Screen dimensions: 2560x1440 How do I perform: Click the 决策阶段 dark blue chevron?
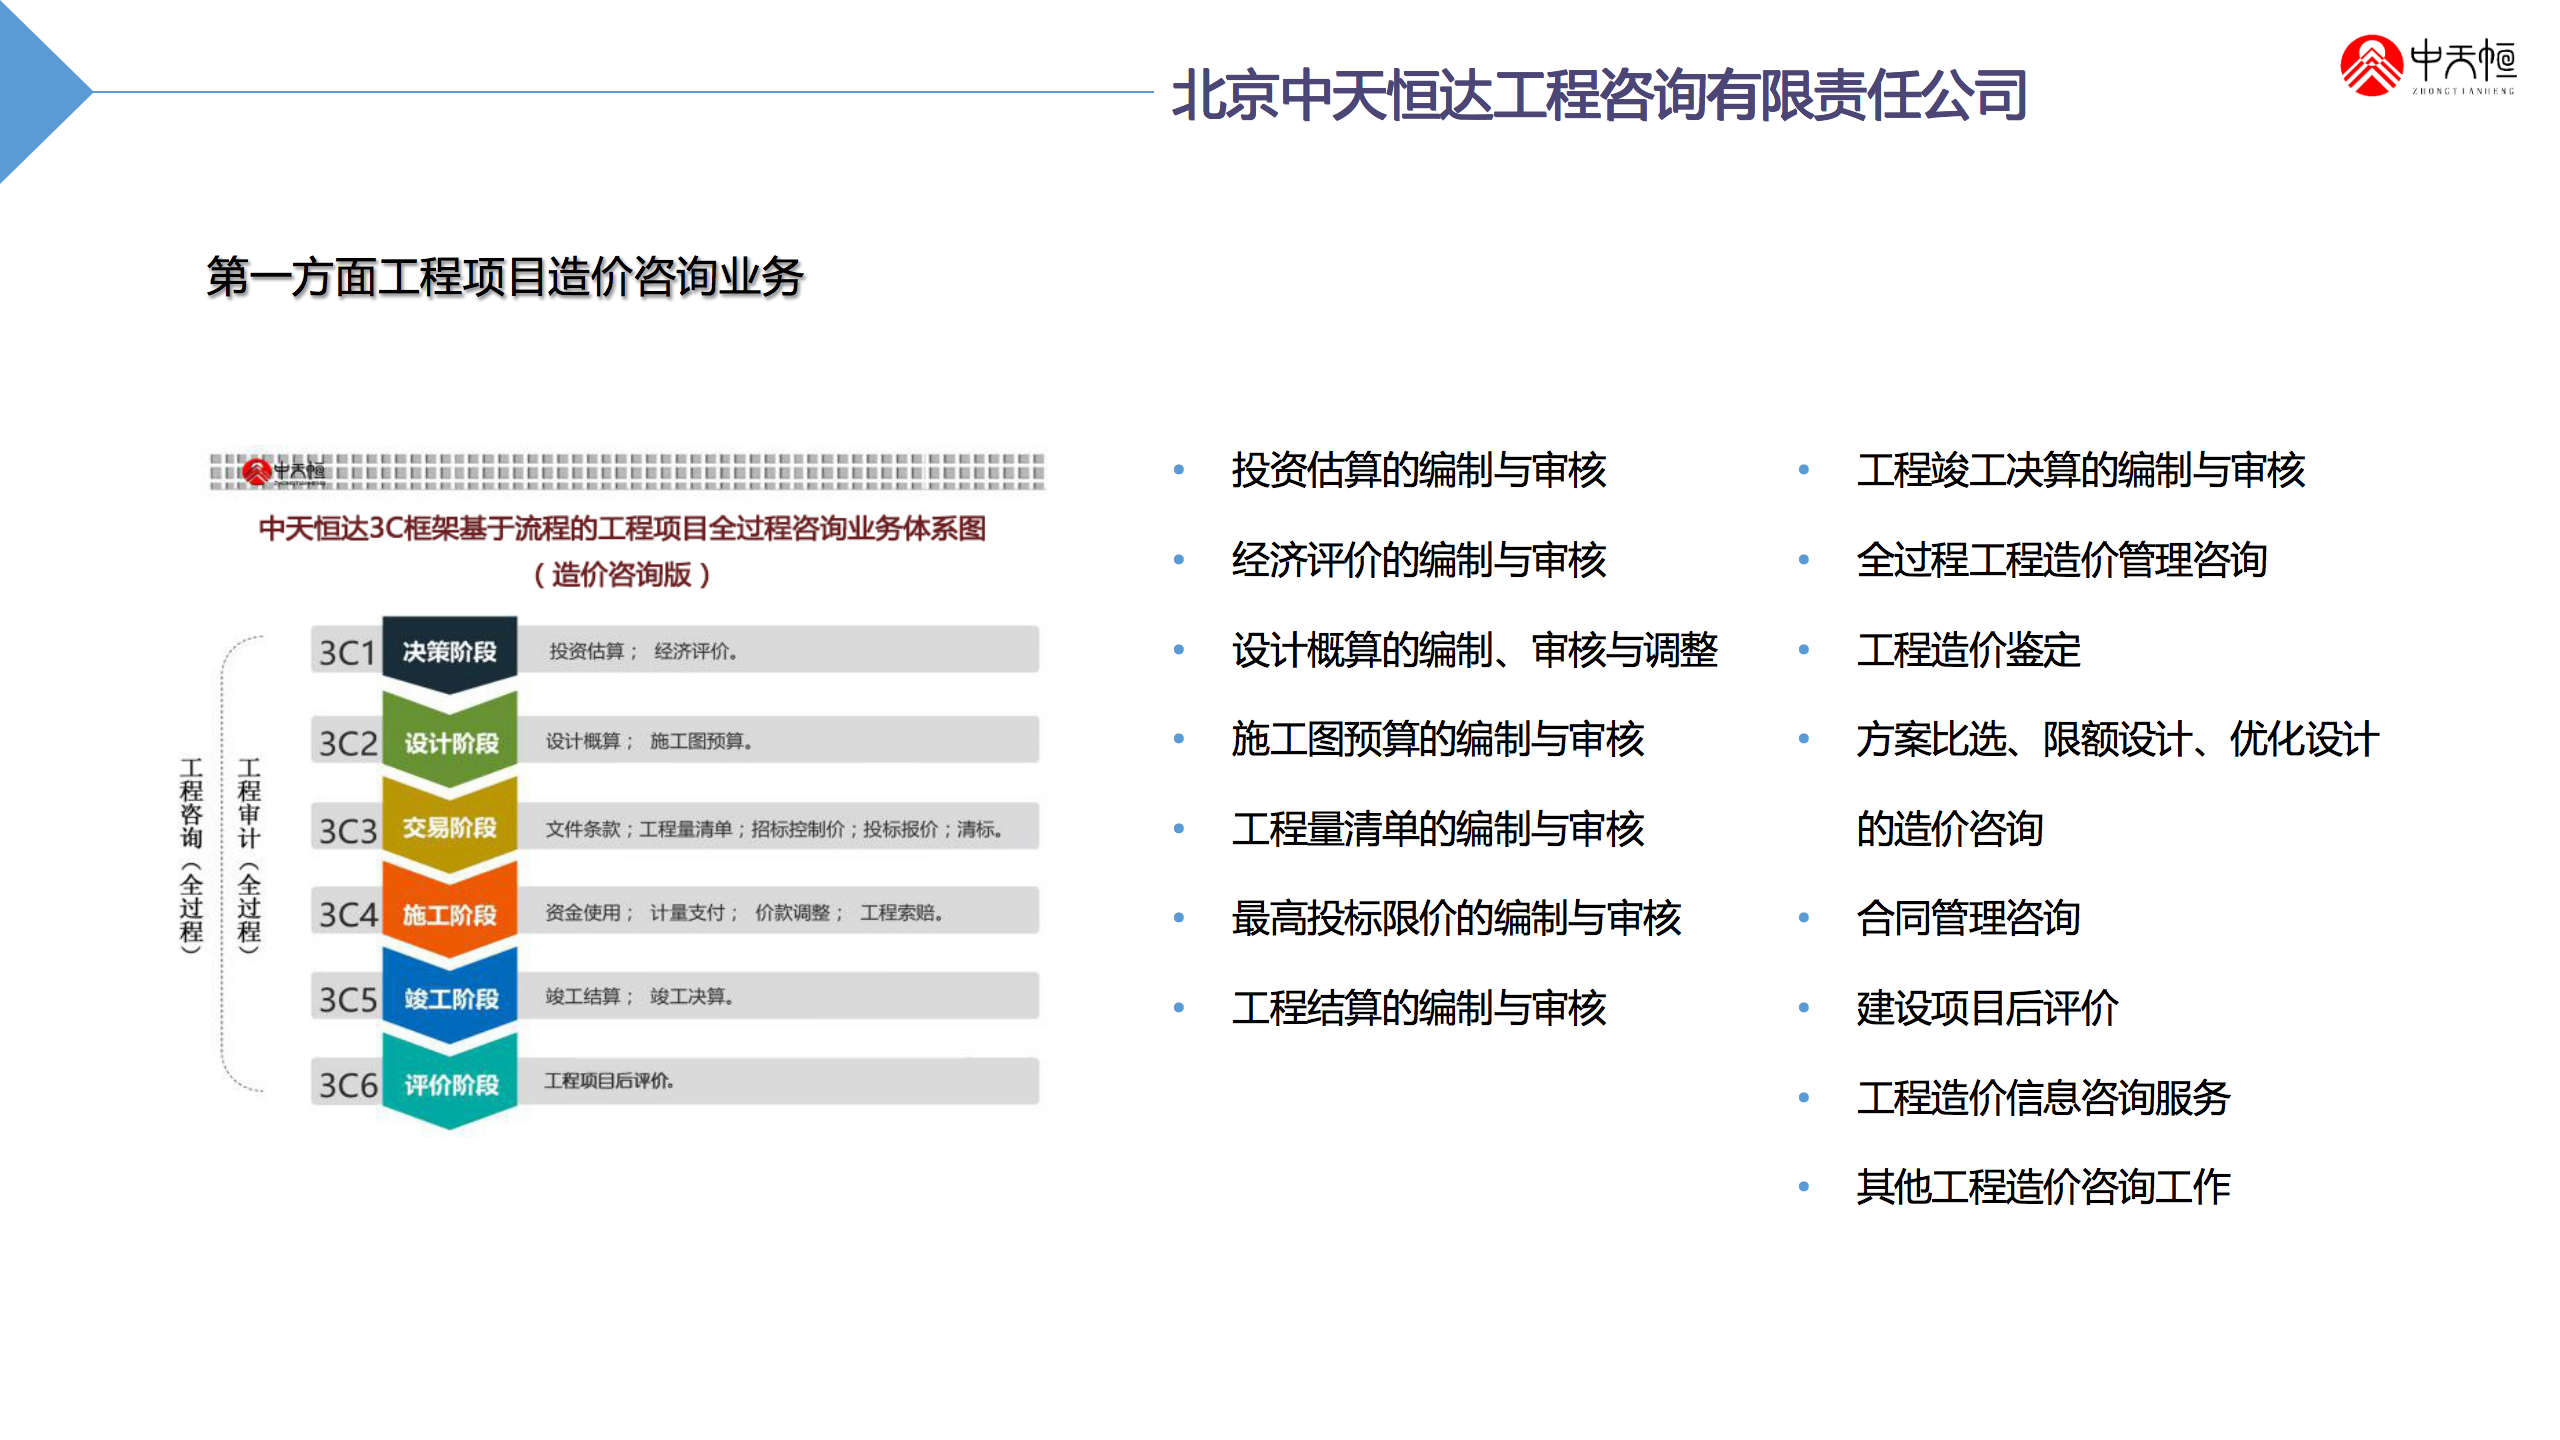[449, 653]
